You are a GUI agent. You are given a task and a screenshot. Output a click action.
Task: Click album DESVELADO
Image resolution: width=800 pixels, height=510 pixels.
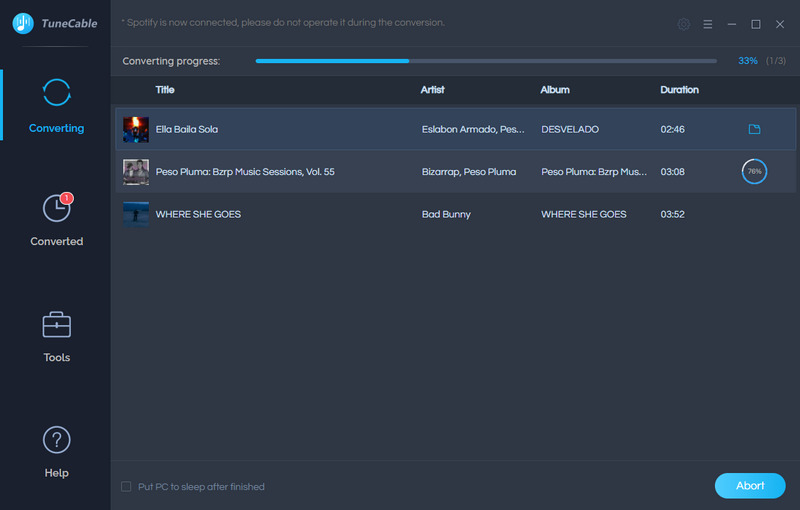click(570, 130)
